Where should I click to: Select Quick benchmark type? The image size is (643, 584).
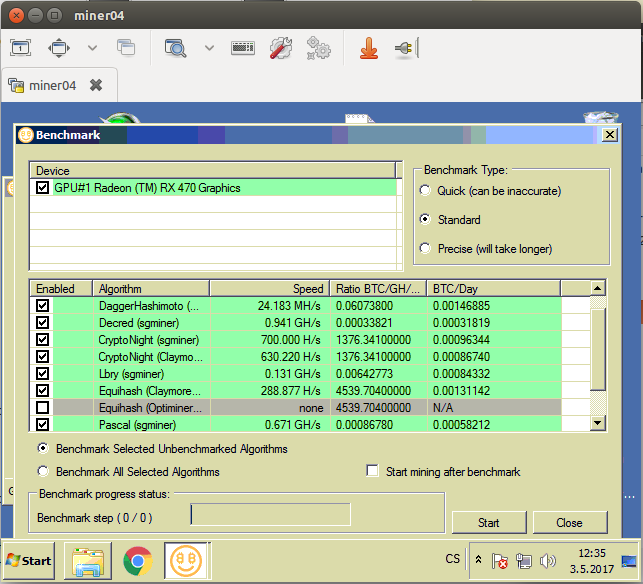coord(425,191)
